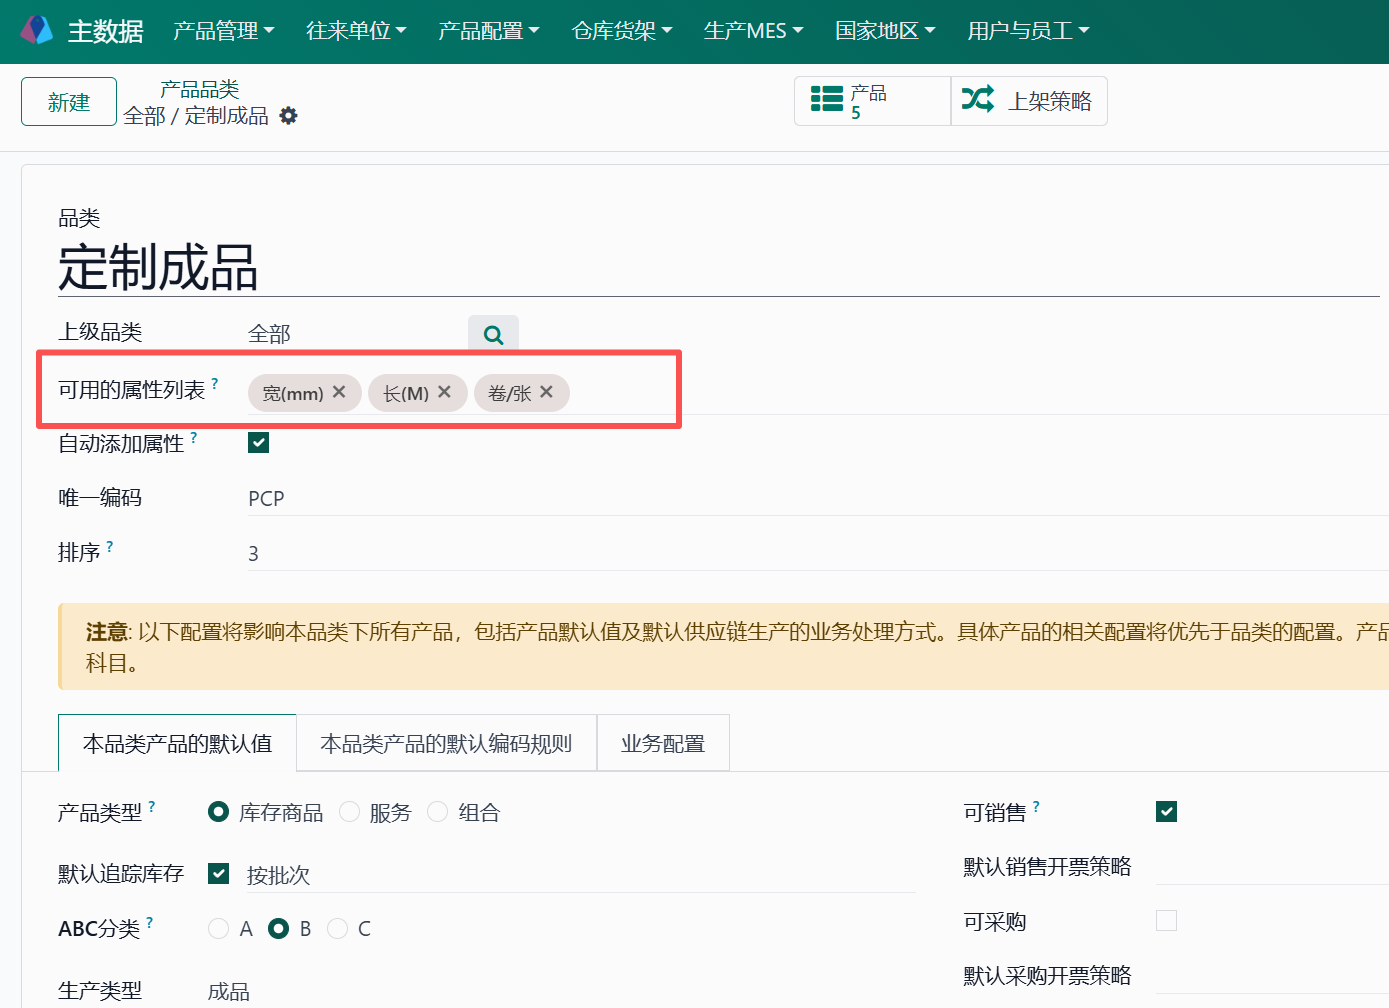Uncheck the 自动添加属性 checkbox
Screen dimensions: 1389x1008
pos(258,441)
